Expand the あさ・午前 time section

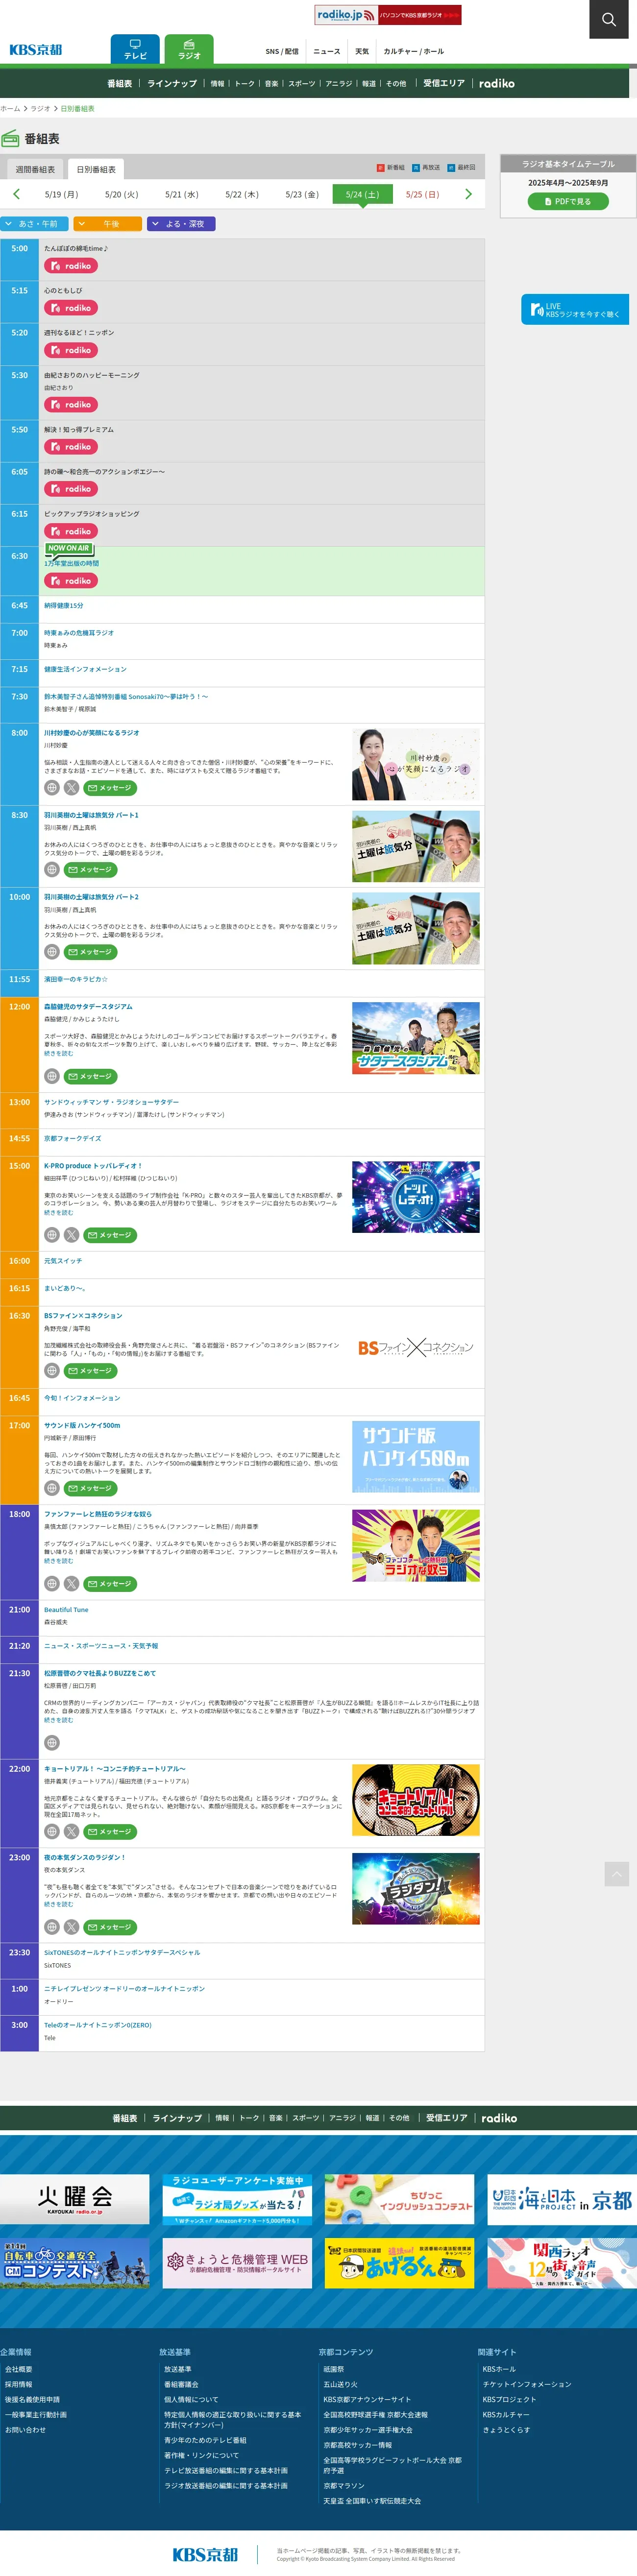(33, 224)
